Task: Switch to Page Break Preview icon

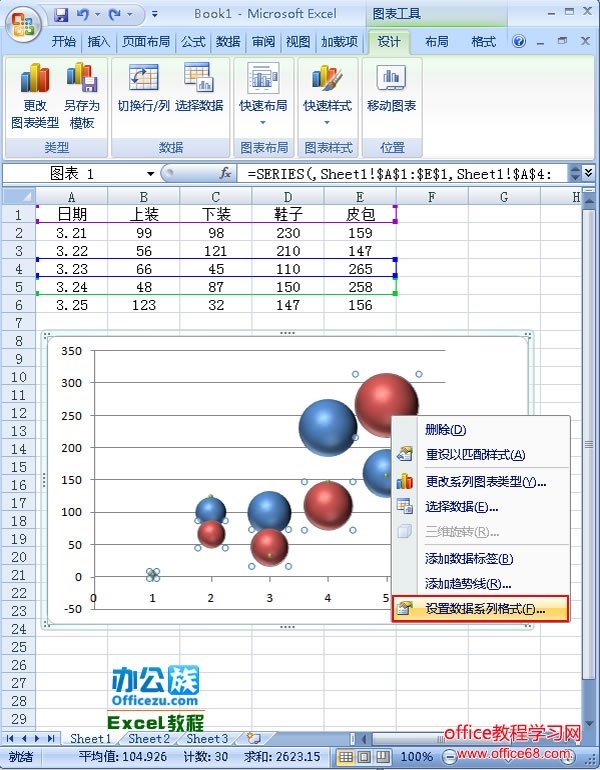Action: point(382,757)
